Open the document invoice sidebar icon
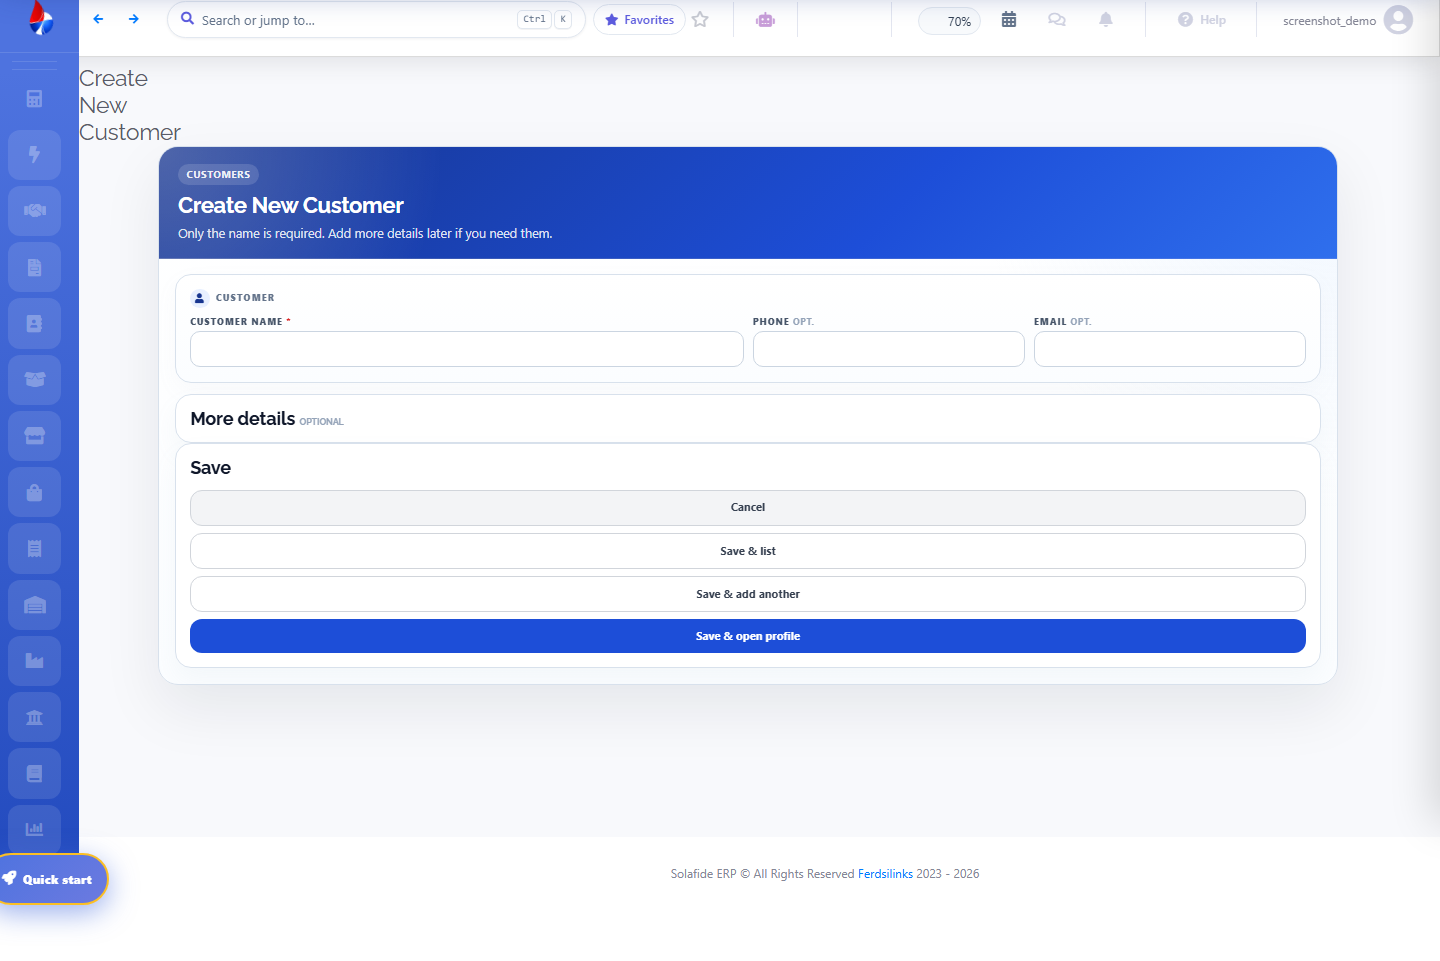 click(35, 267)
